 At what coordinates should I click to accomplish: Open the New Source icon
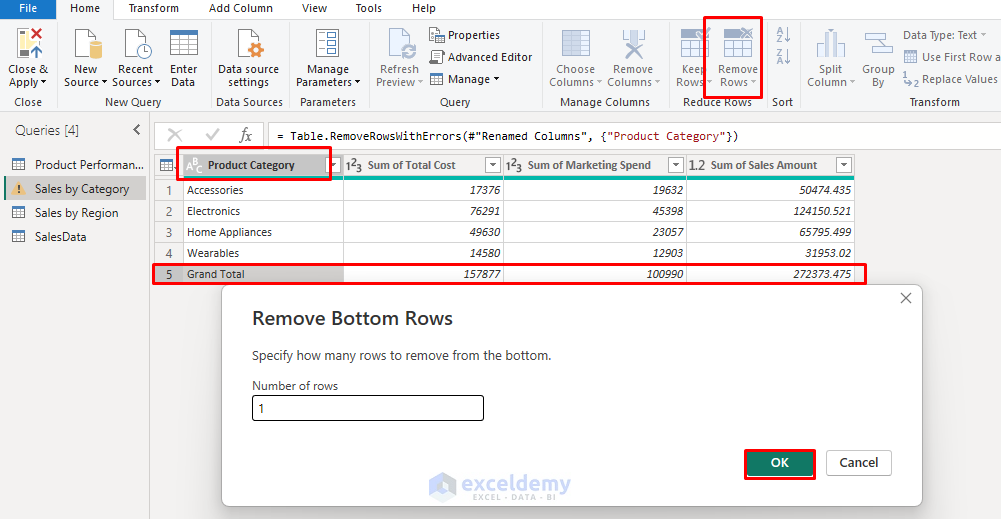(87, 44)
